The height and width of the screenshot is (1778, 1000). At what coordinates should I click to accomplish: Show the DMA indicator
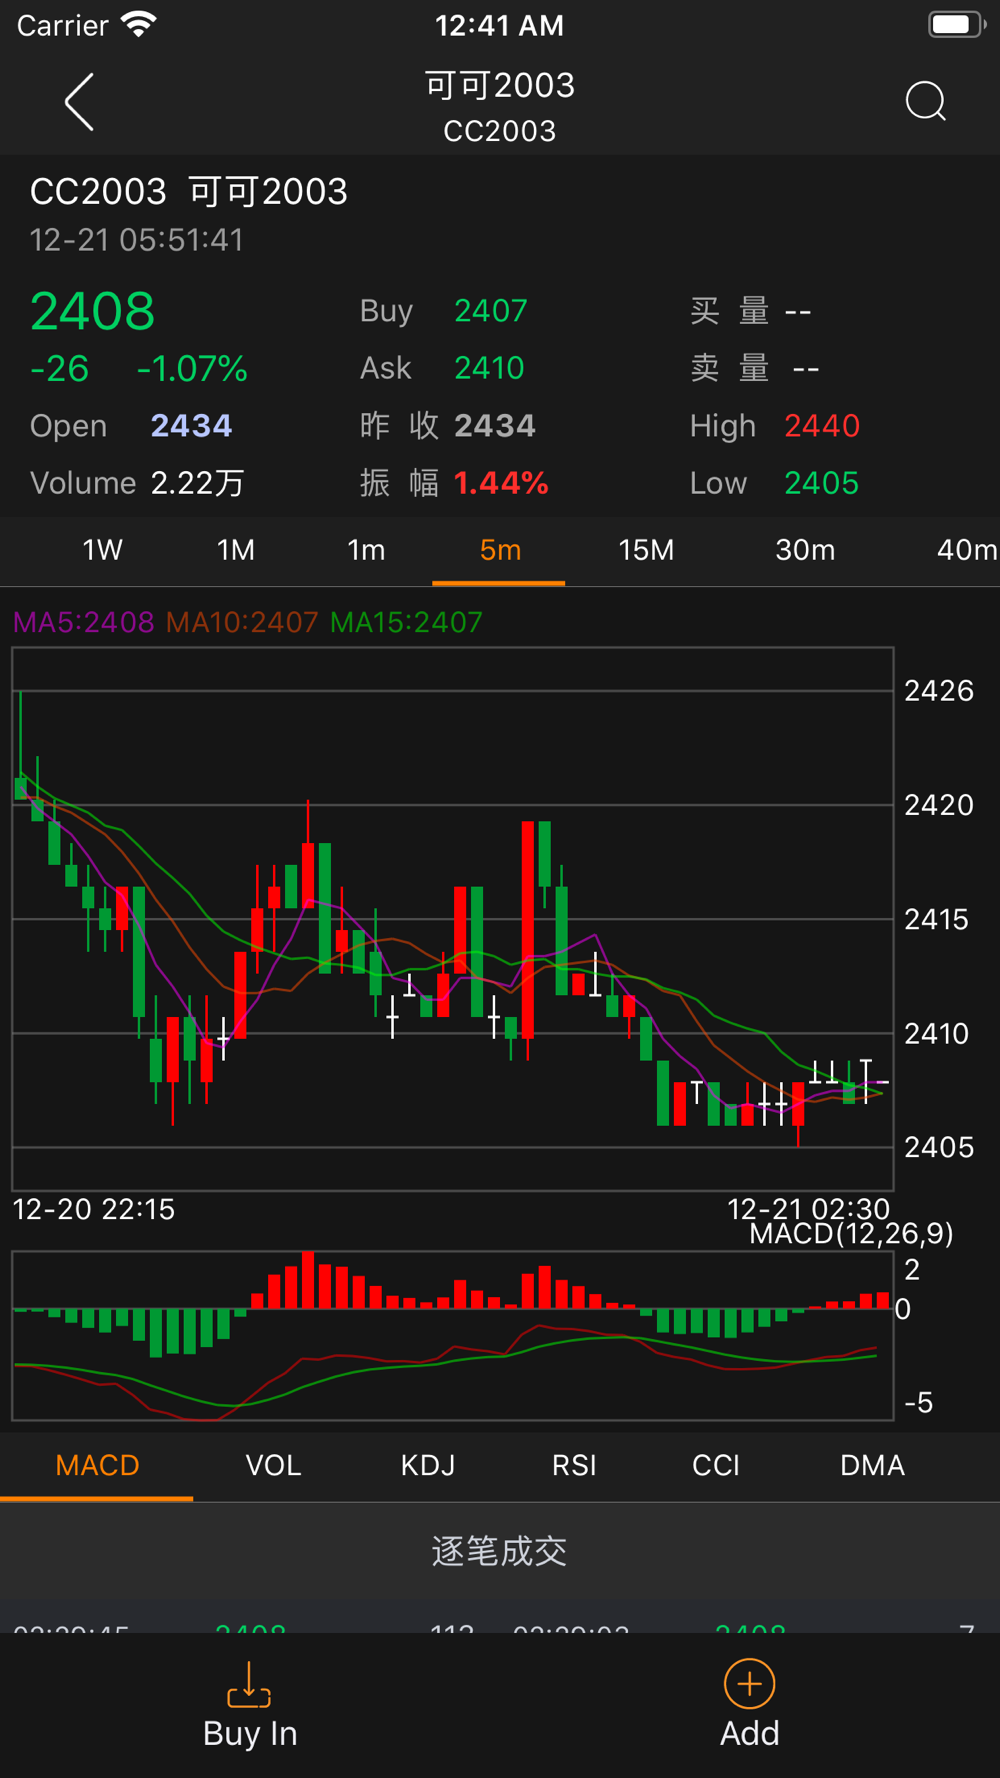[872, 1465]
